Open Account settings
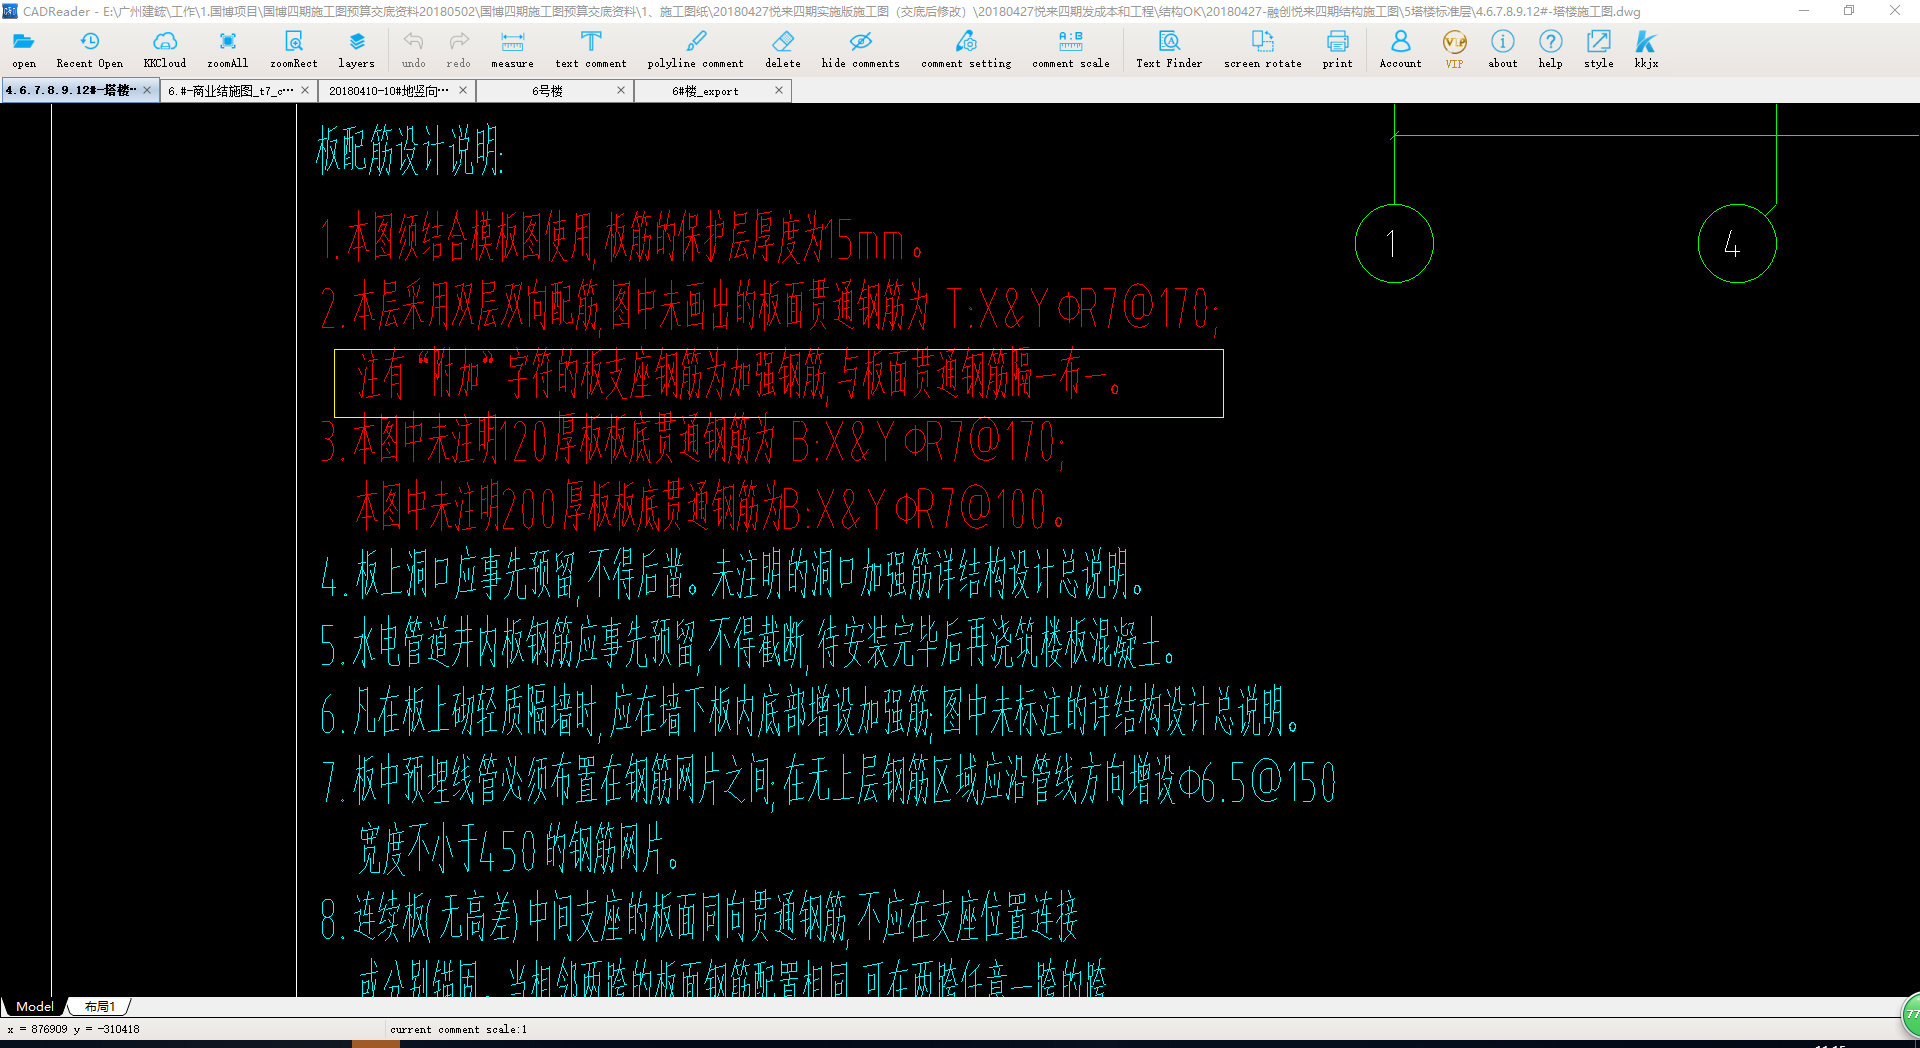 [1400, 49]
